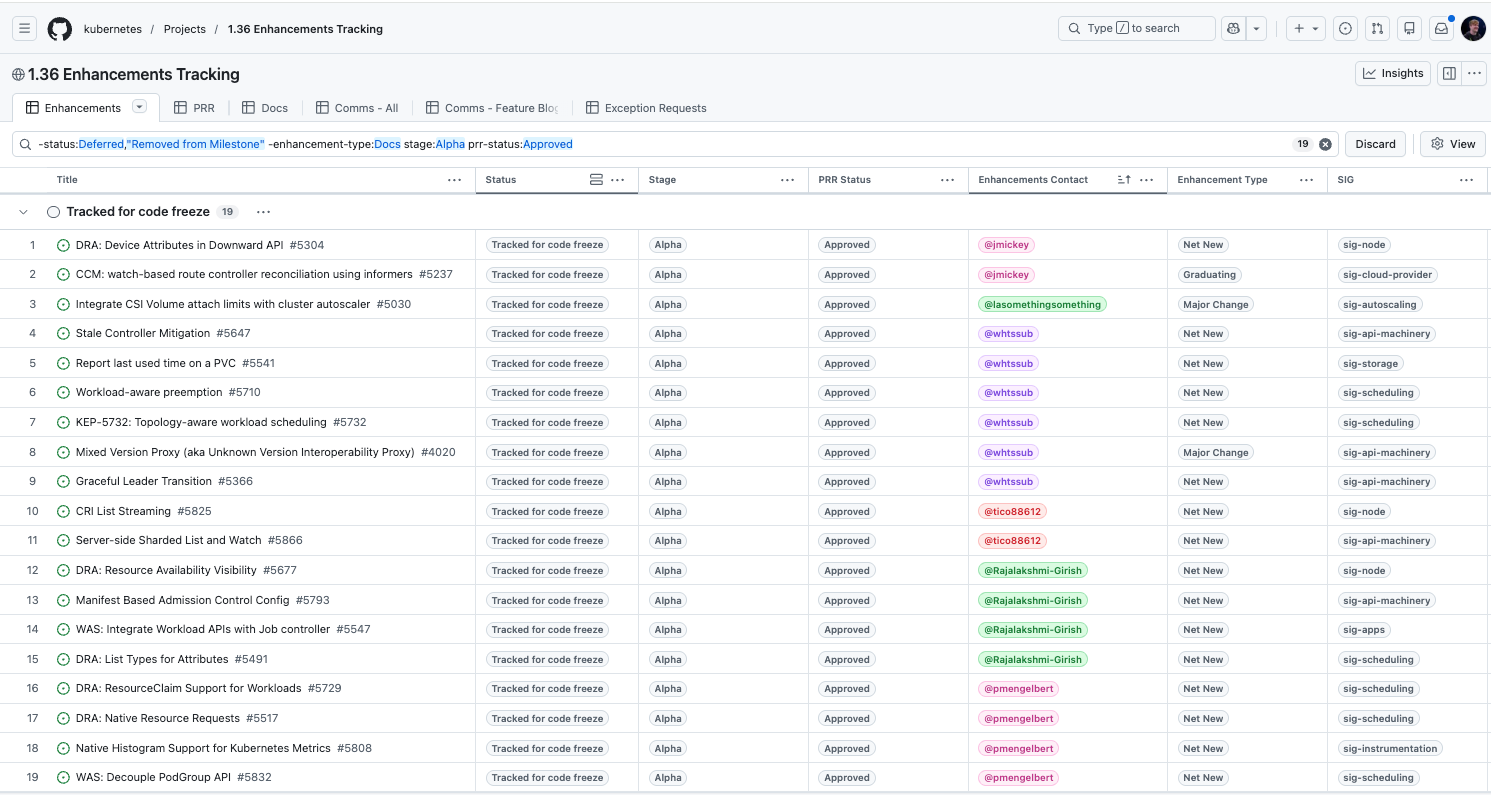Click open-issue icon for Native Histogram Support row

[x=63, y=748]
